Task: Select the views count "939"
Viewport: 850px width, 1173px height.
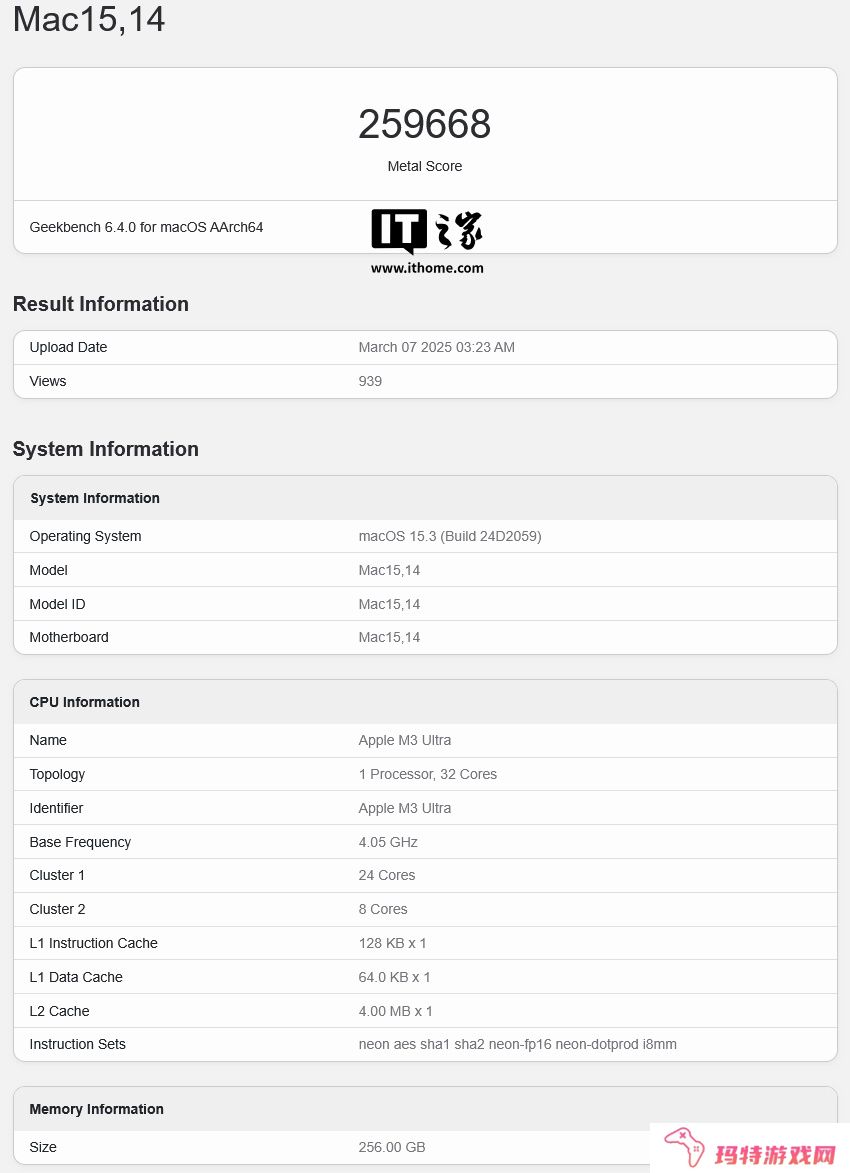Action: (x=370, y=382)
